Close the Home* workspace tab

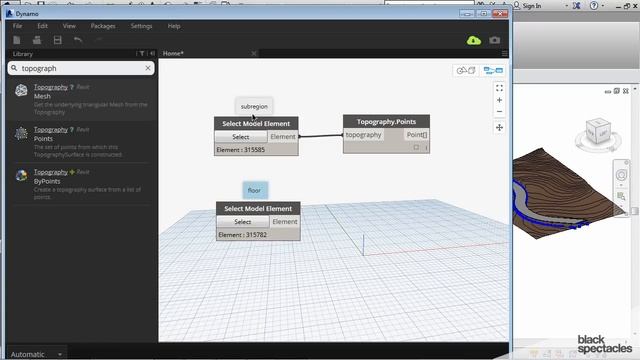254,53
